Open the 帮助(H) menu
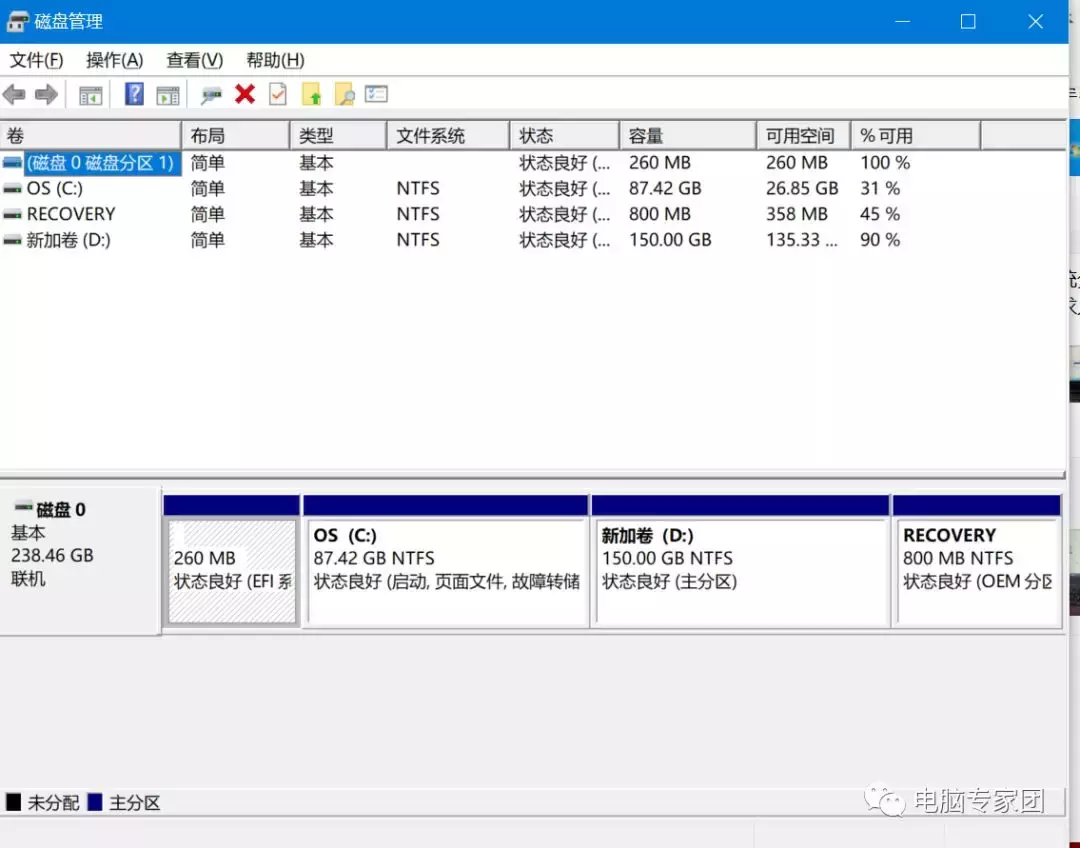This screenshot has width=1080, height=848. [x=275, y=60]
